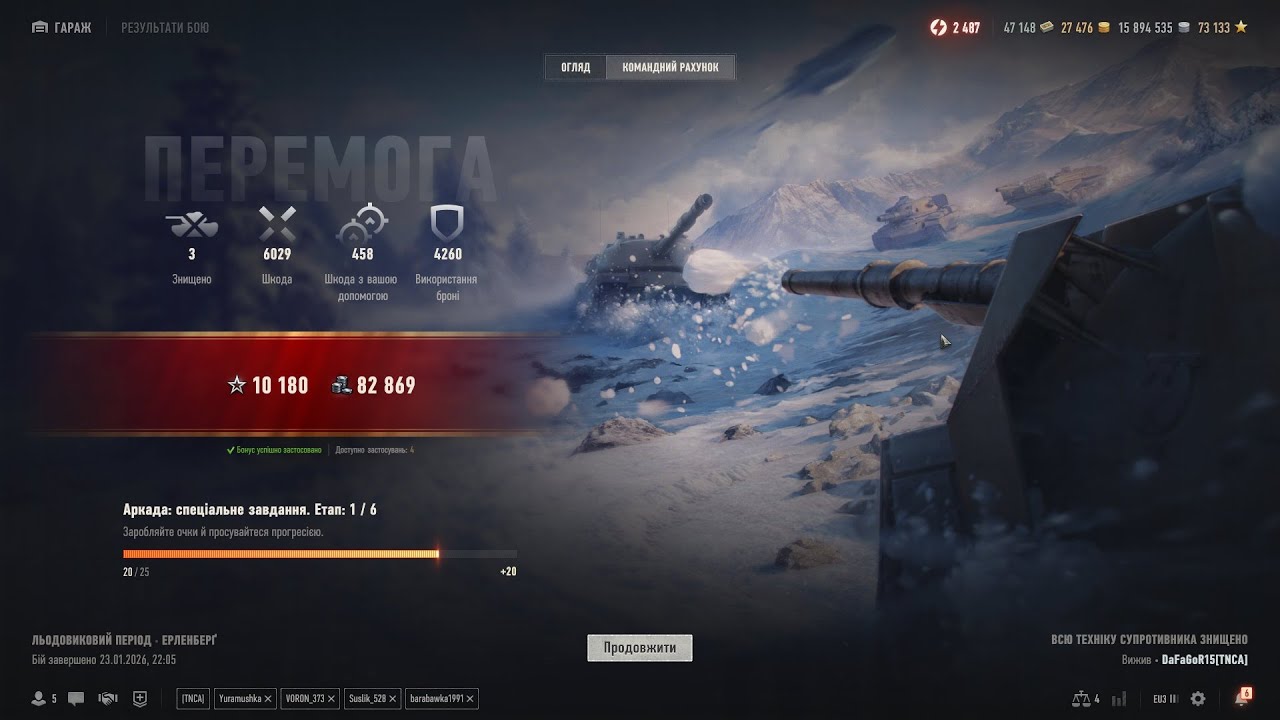The image size is (1280, 720).
Task: Switch to Командний рахунок tab
Action: pos(670,67)
